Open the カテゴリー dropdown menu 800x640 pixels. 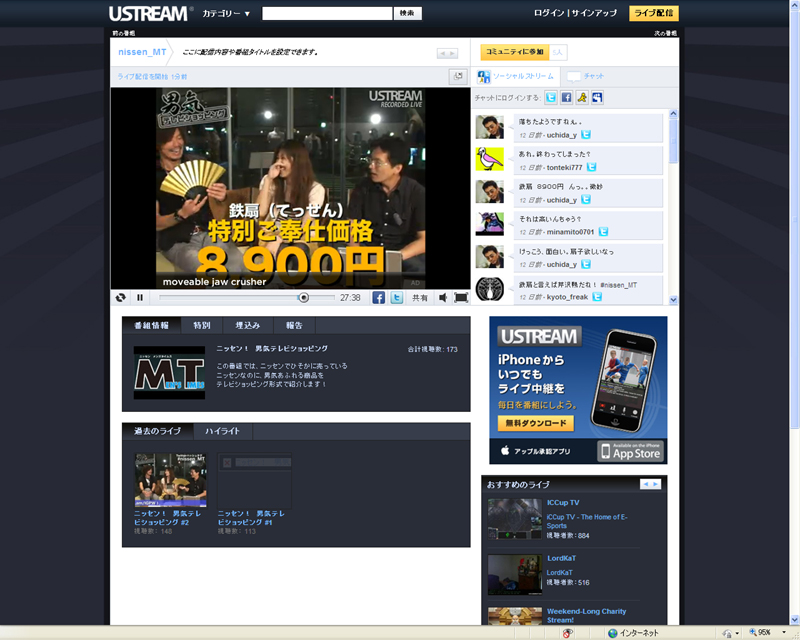point(226,14)
